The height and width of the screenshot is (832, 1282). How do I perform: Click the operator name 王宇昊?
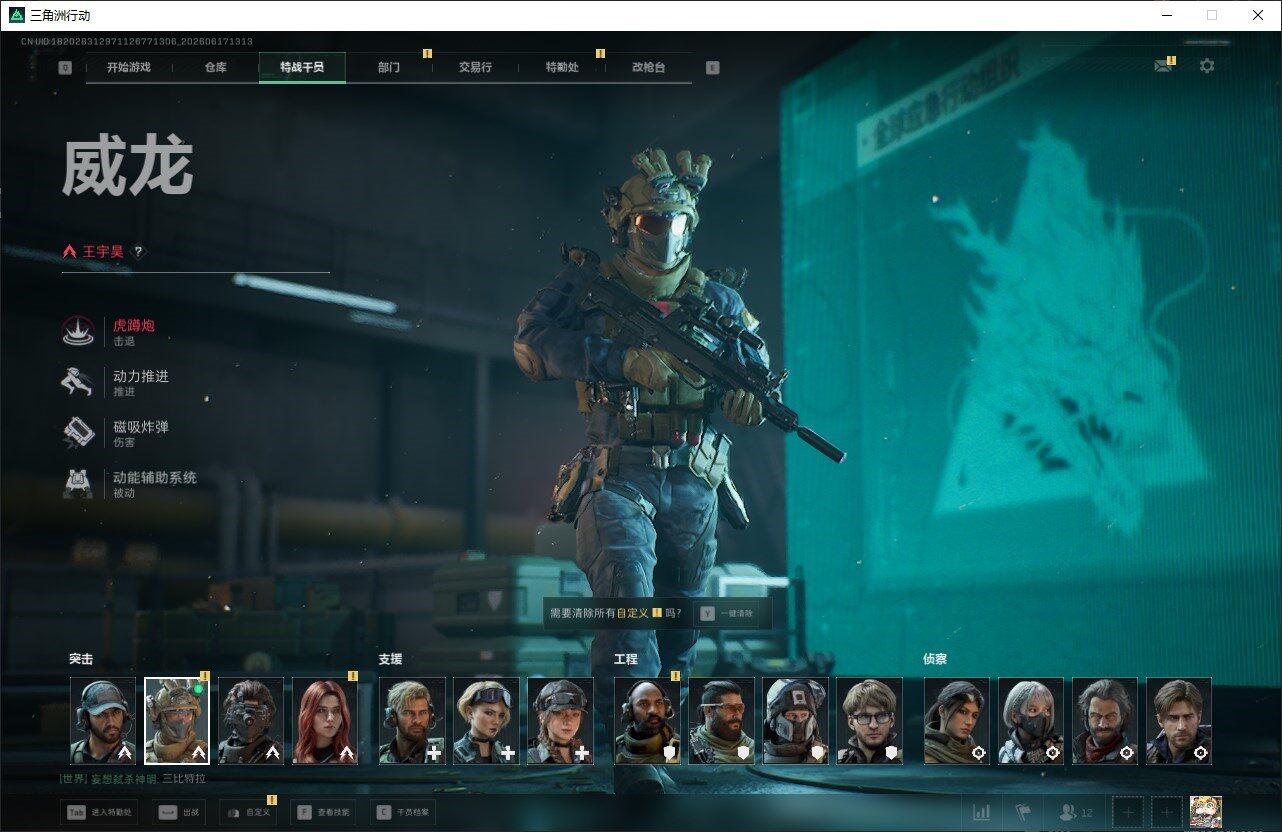103,252
